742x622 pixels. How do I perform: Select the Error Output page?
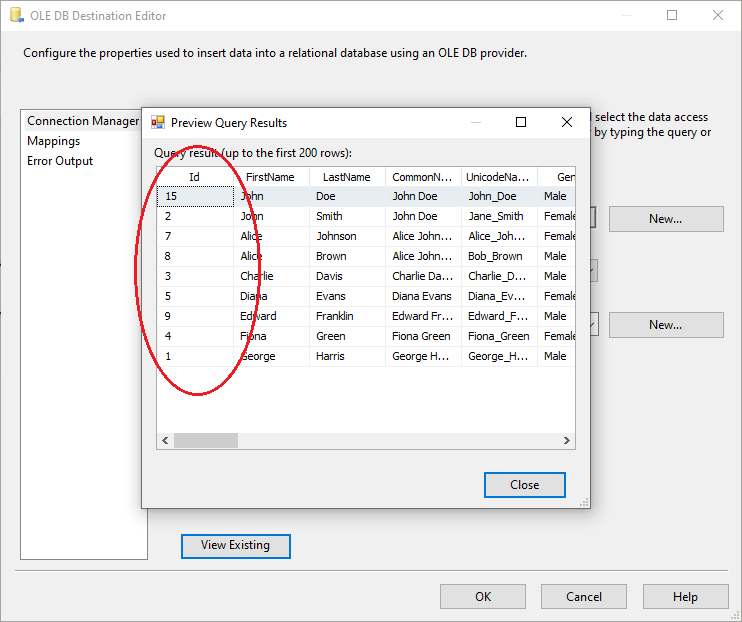click(x=60, y=161)
